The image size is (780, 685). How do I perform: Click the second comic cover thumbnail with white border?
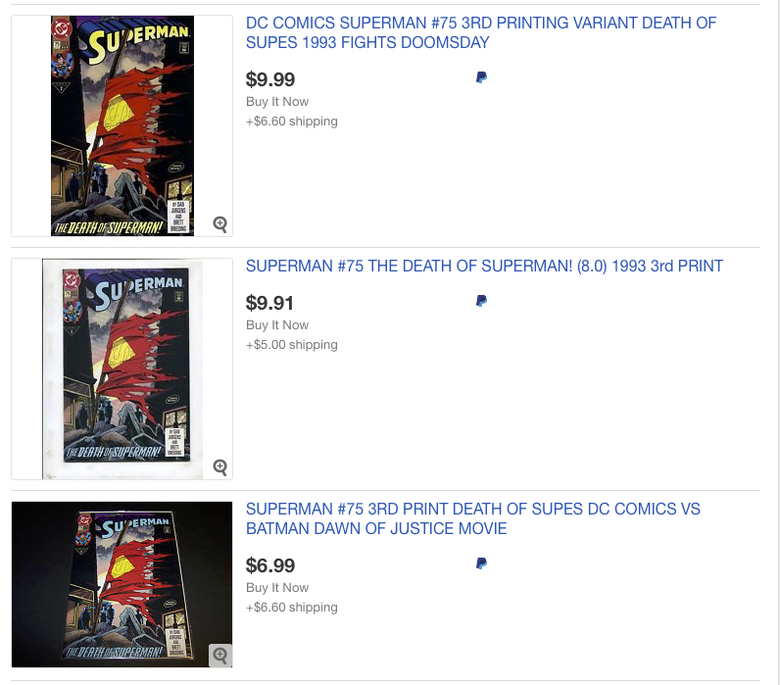[x=122, y=369]
